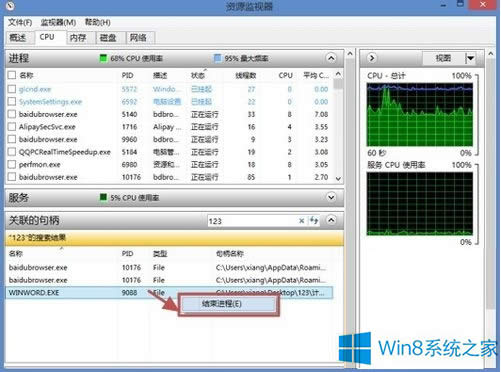Click the left pane scroll-up arrow
The height and width of the screenshot is (372, 501).
click(x=350, y=53)
